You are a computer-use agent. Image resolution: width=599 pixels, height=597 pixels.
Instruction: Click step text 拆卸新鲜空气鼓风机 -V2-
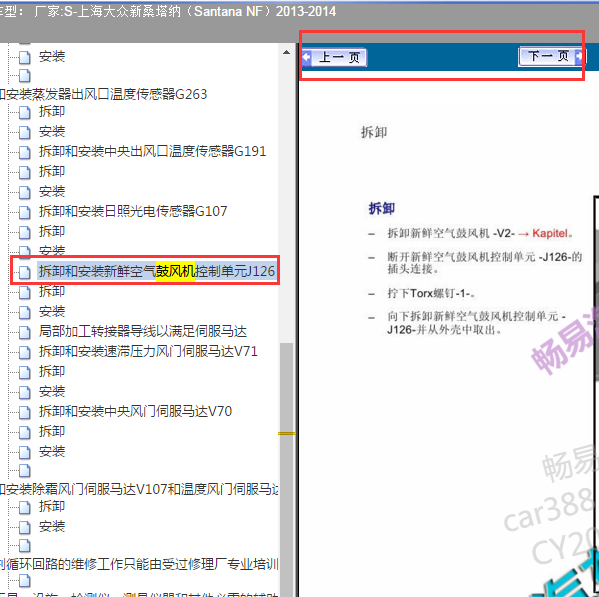451,233
